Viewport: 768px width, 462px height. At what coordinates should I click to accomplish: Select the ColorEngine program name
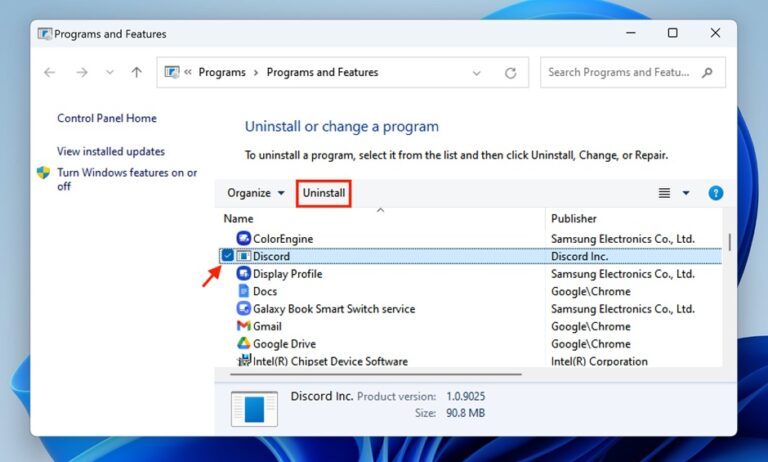(283, 239)
